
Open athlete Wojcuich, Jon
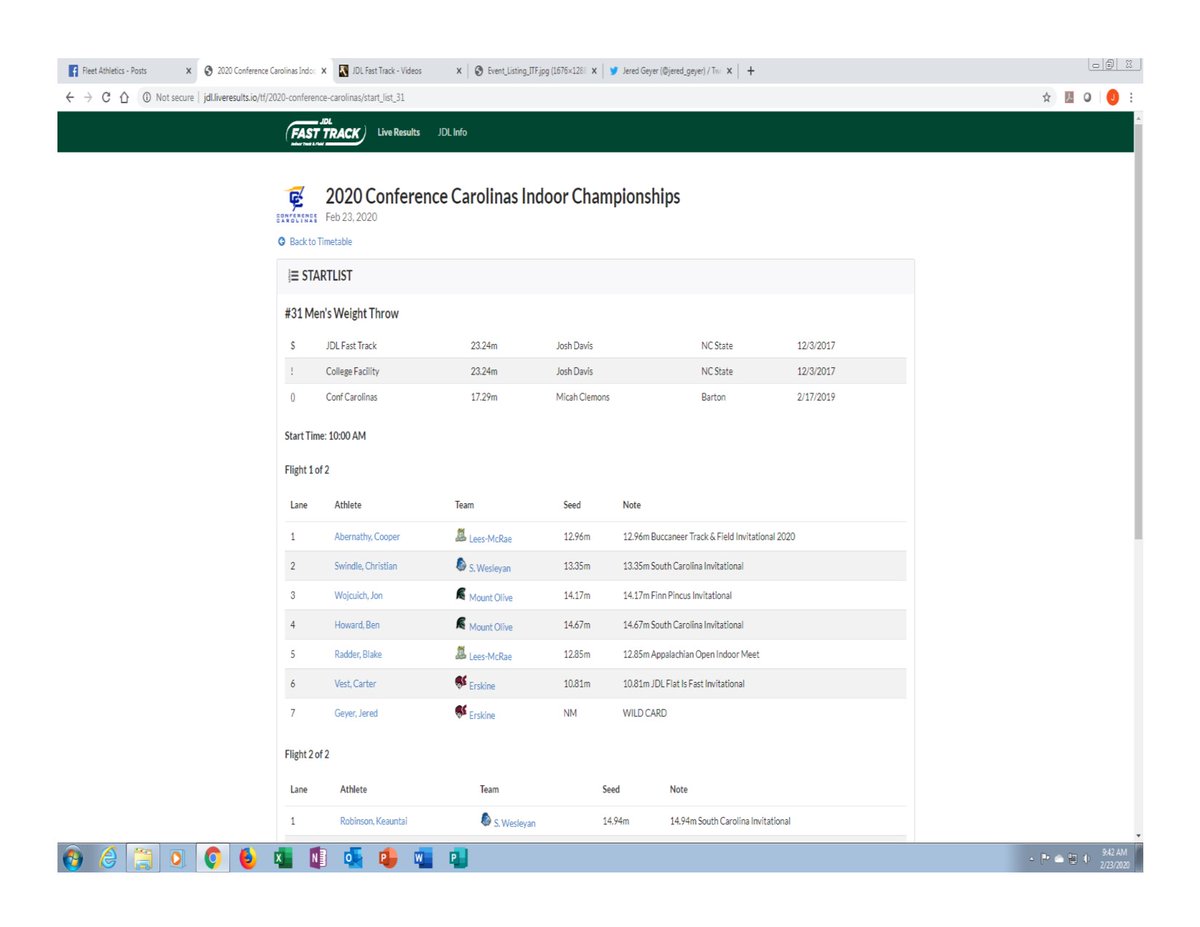(x=358, y=595)
